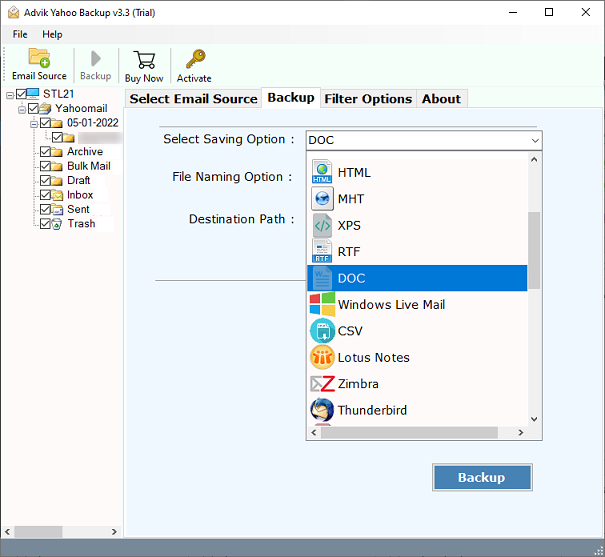The height and width of the screenshot is (557, 605).
Task: Click the Yahoomail account icon
Action: [x=45, y=108]
